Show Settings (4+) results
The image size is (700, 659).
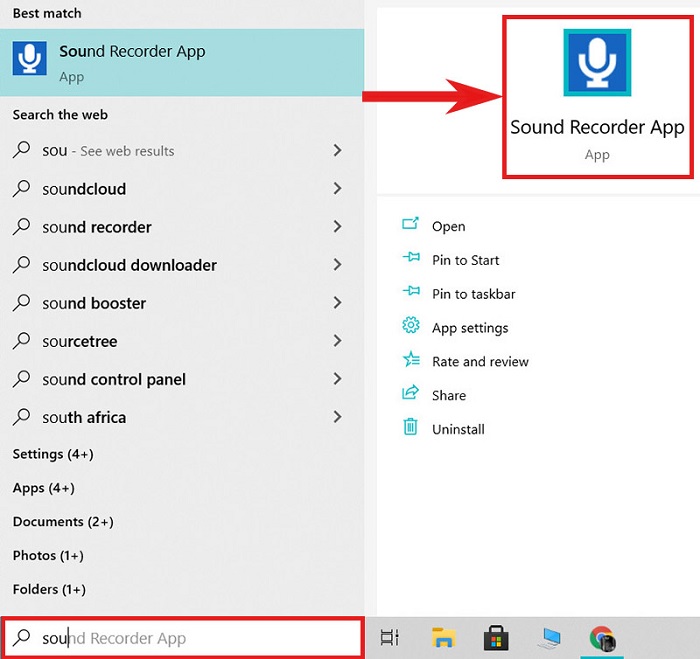[53, 454]
